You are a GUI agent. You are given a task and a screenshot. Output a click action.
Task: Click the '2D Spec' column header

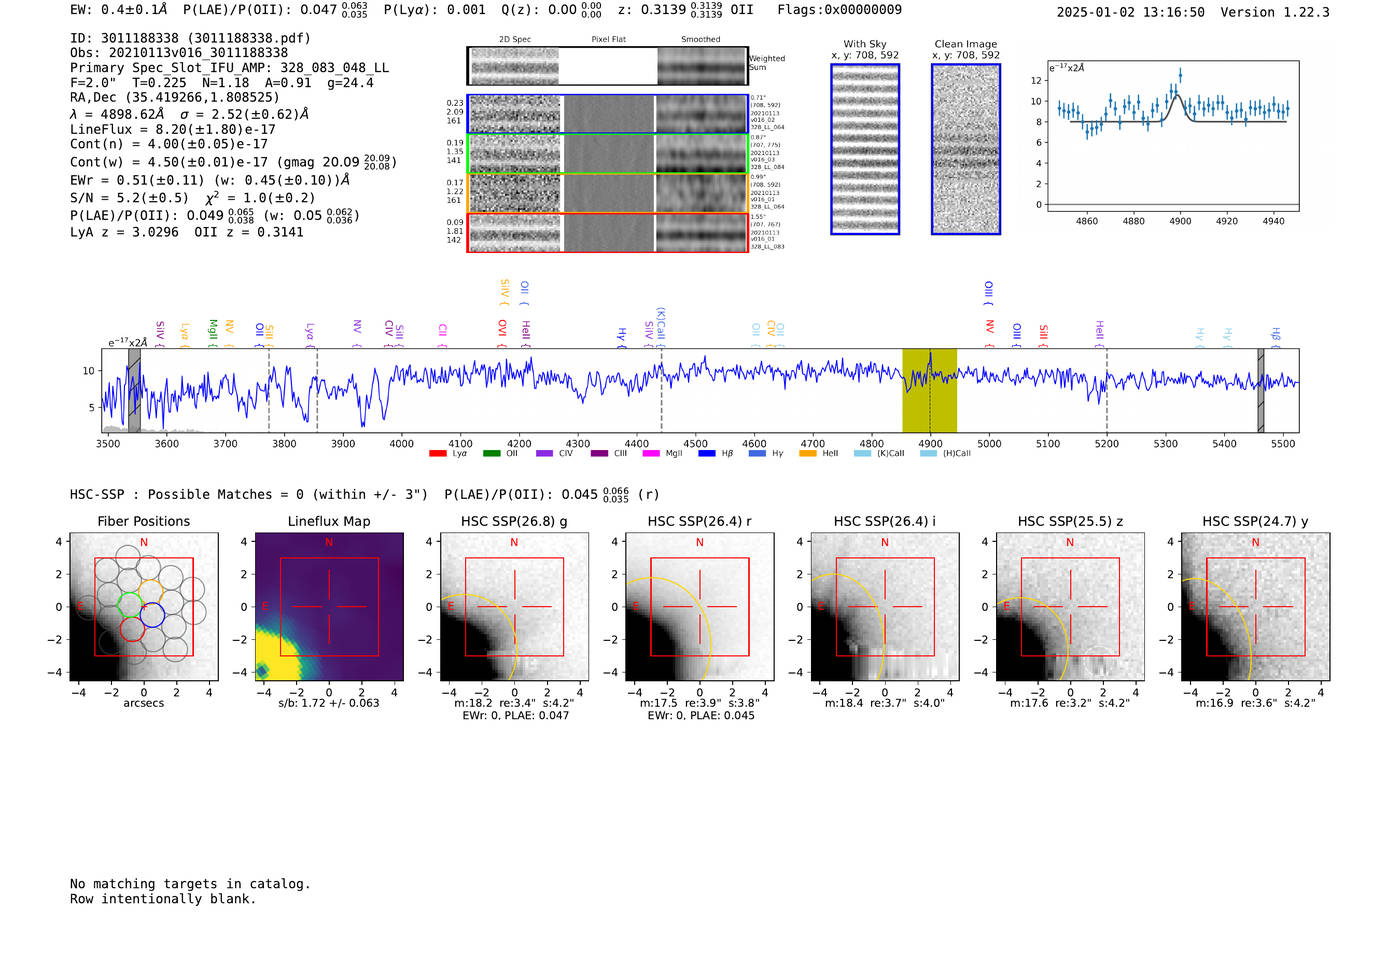pos(514,40)
